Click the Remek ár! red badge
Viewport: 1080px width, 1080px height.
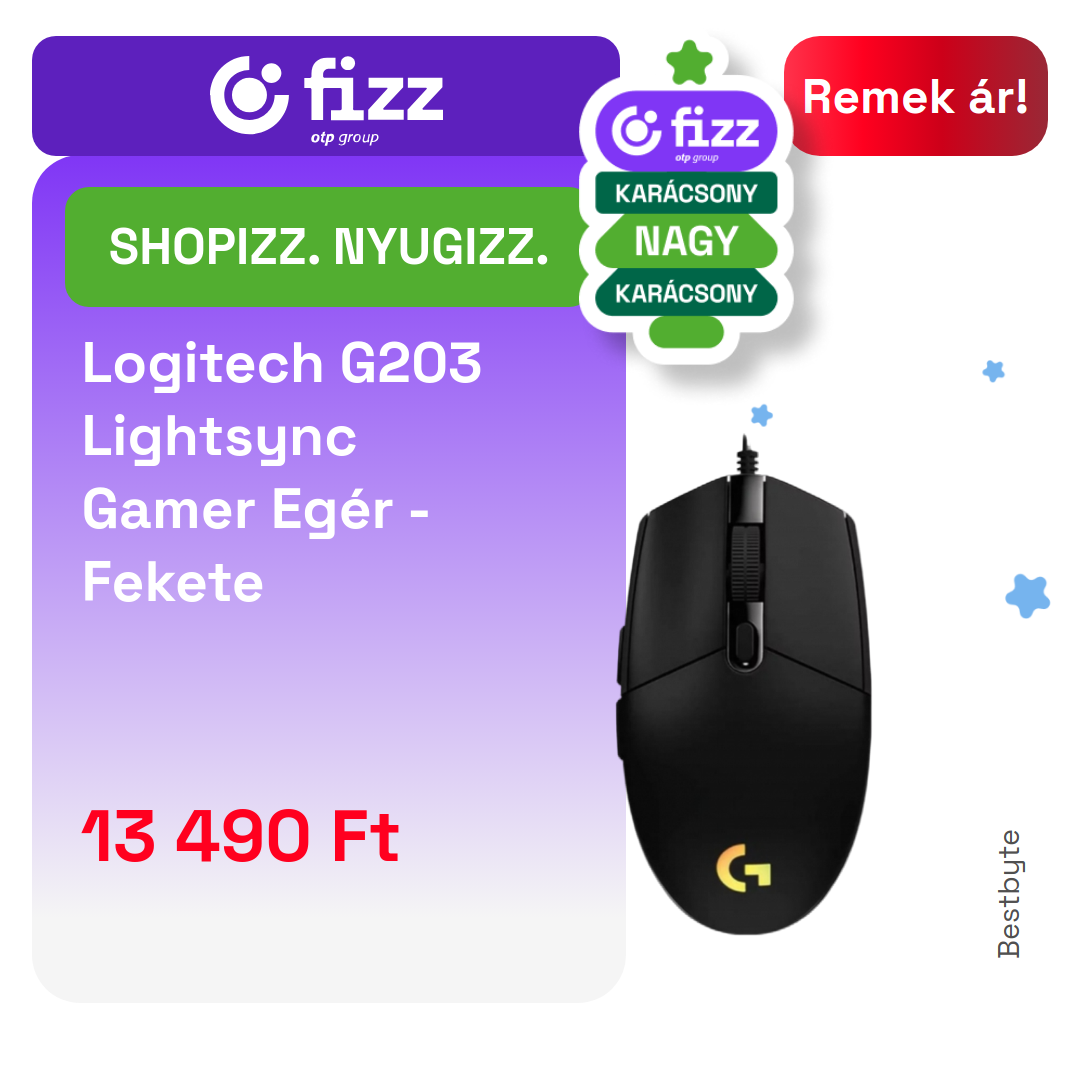click(915, 96)
